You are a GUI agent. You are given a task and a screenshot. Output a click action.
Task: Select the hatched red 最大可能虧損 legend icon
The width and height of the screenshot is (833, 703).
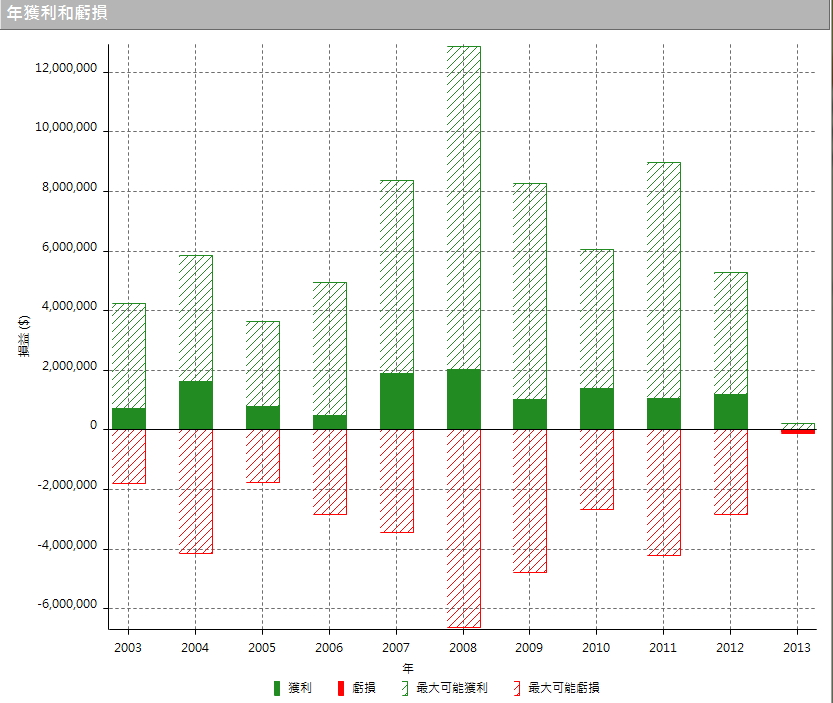[517, 688]
